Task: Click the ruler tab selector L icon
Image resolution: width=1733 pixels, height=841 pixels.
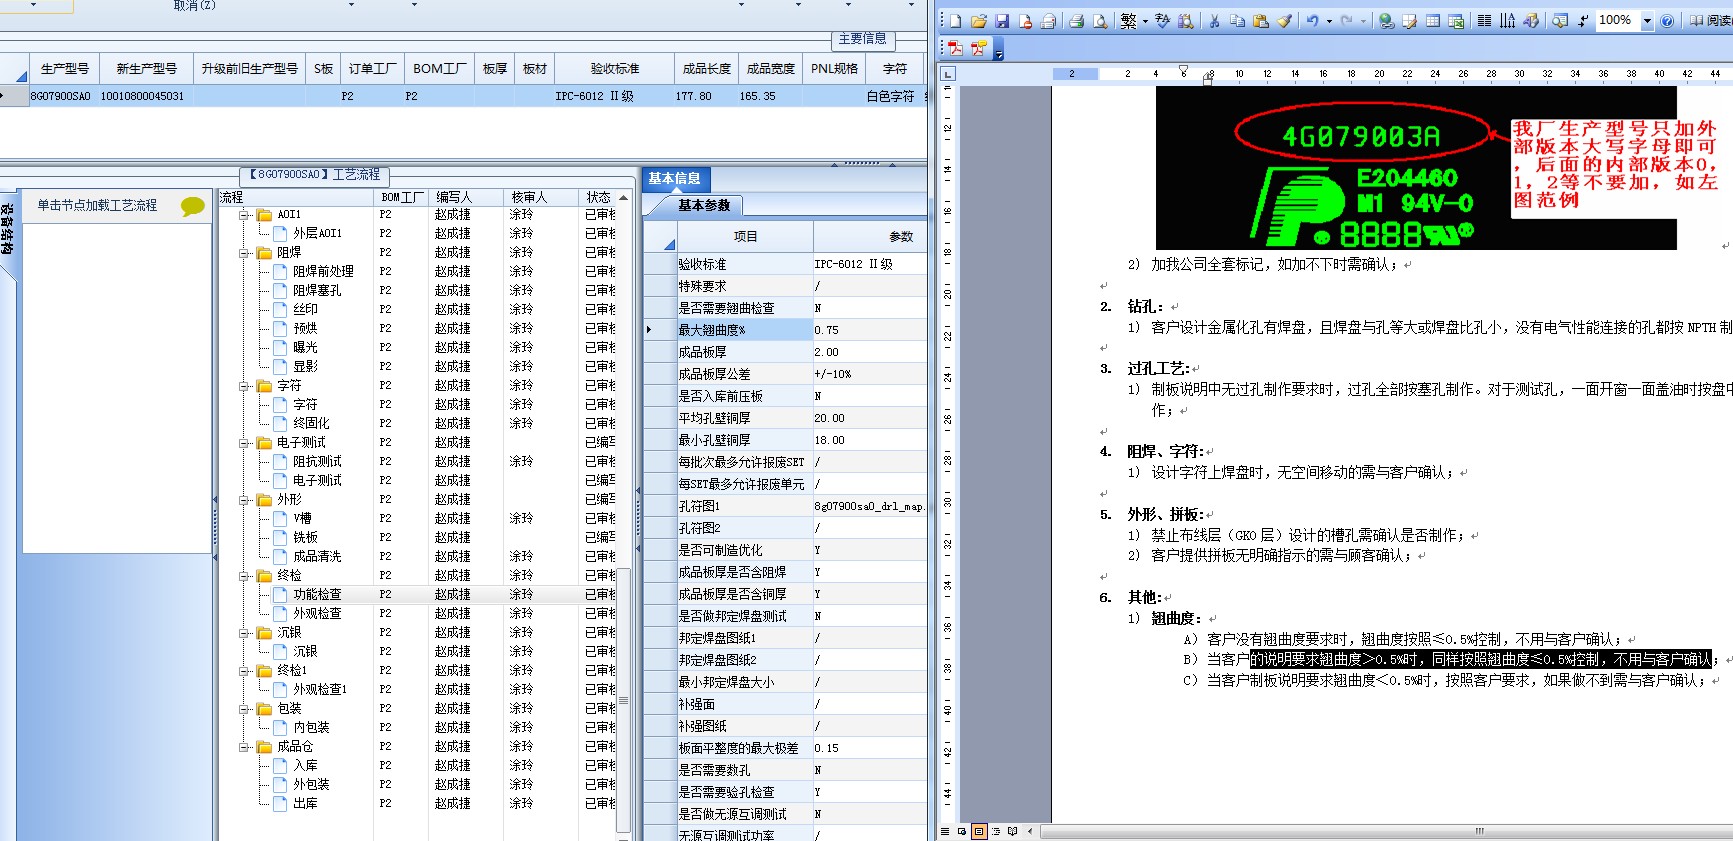Action: click(949, 73)
